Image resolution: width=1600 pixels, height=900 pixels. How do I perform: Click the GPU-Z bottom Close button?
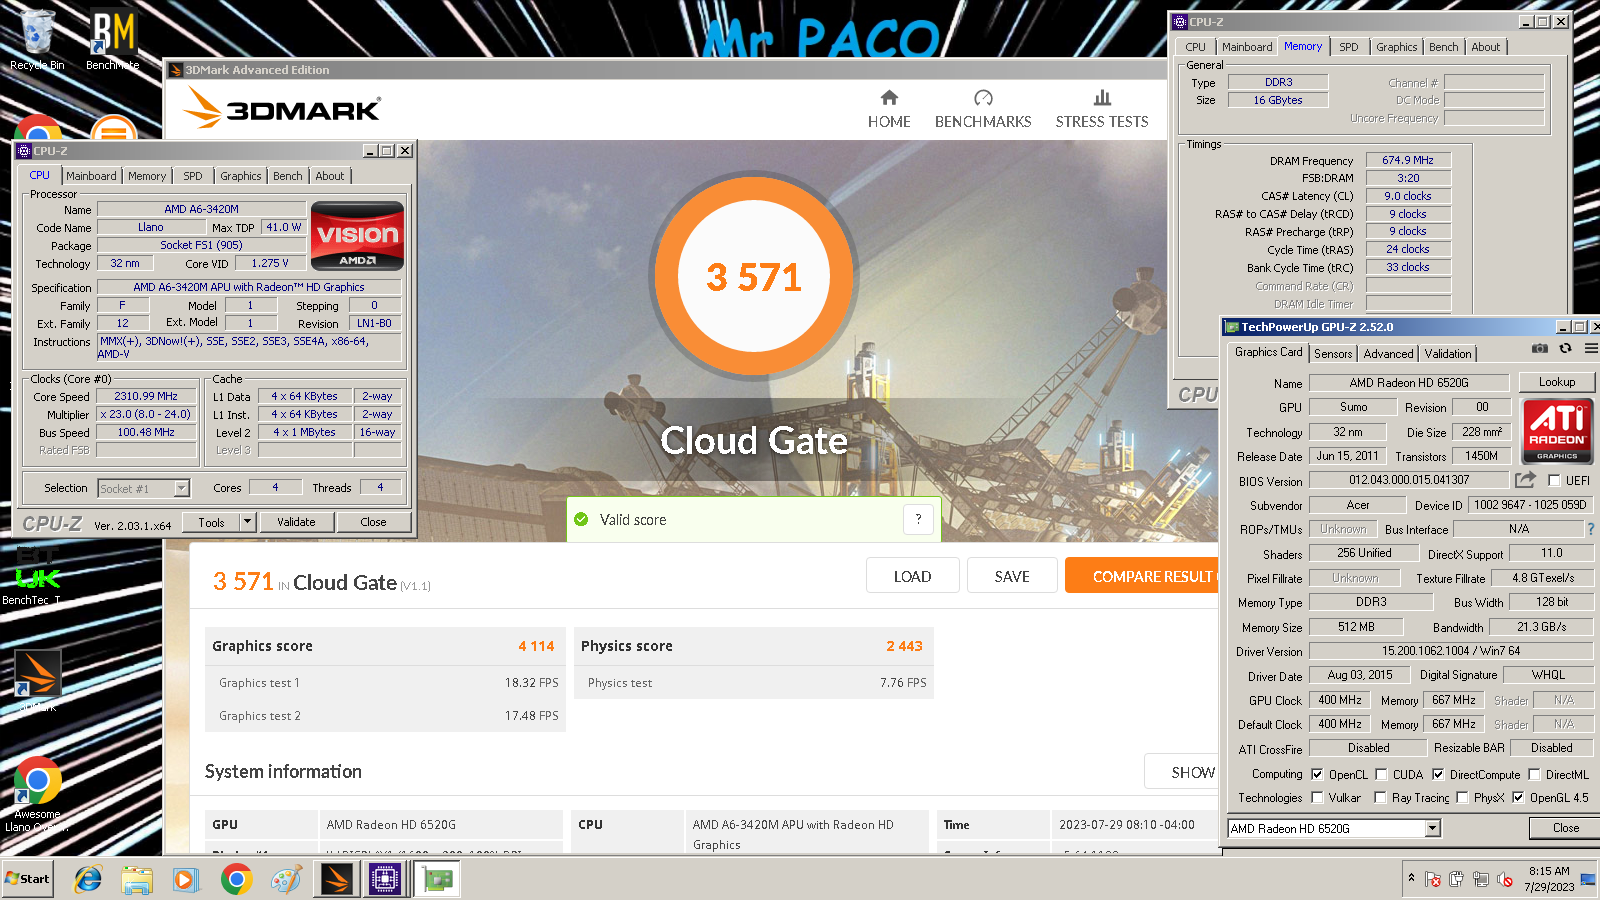tap(1566, 828)
